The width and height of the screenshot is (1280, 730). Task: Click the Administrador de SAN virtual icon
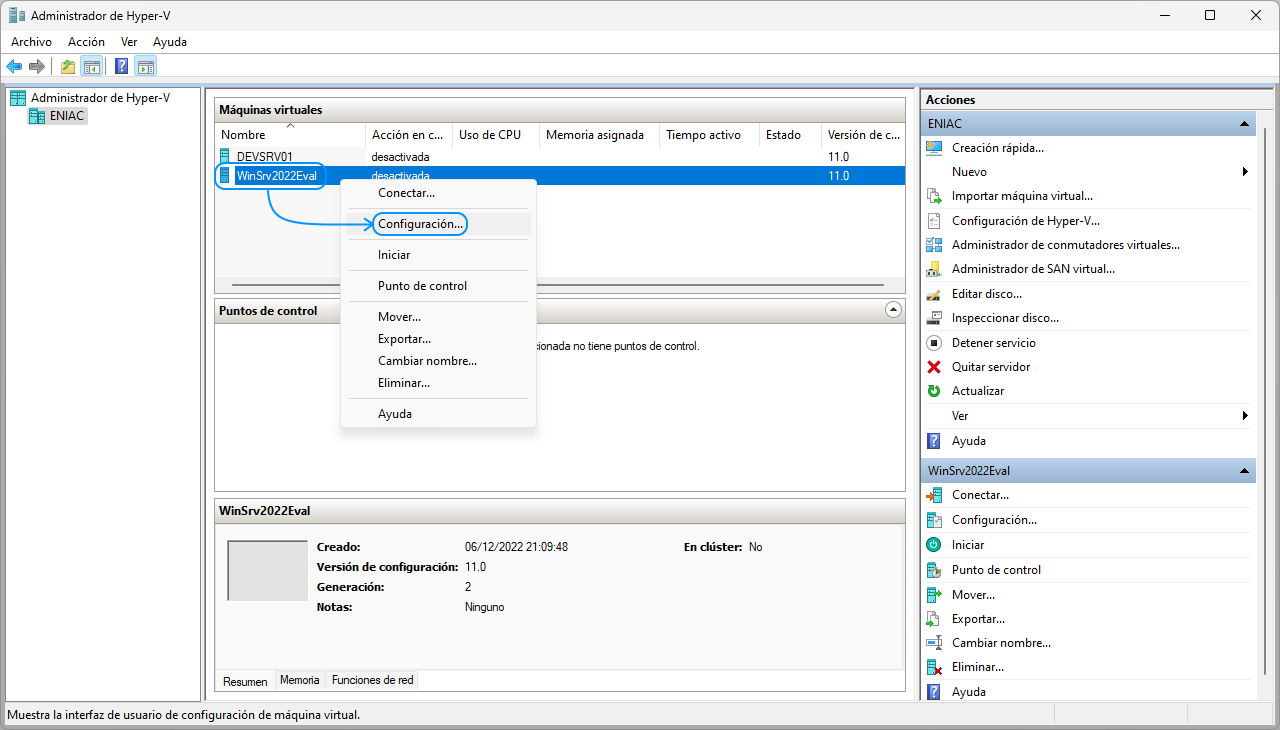point(934,269)
